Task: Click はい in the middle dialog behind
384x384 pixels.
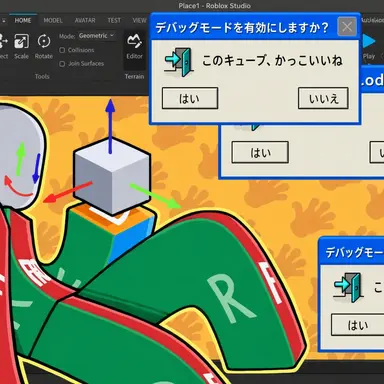Action: click(x=260, y=152)
